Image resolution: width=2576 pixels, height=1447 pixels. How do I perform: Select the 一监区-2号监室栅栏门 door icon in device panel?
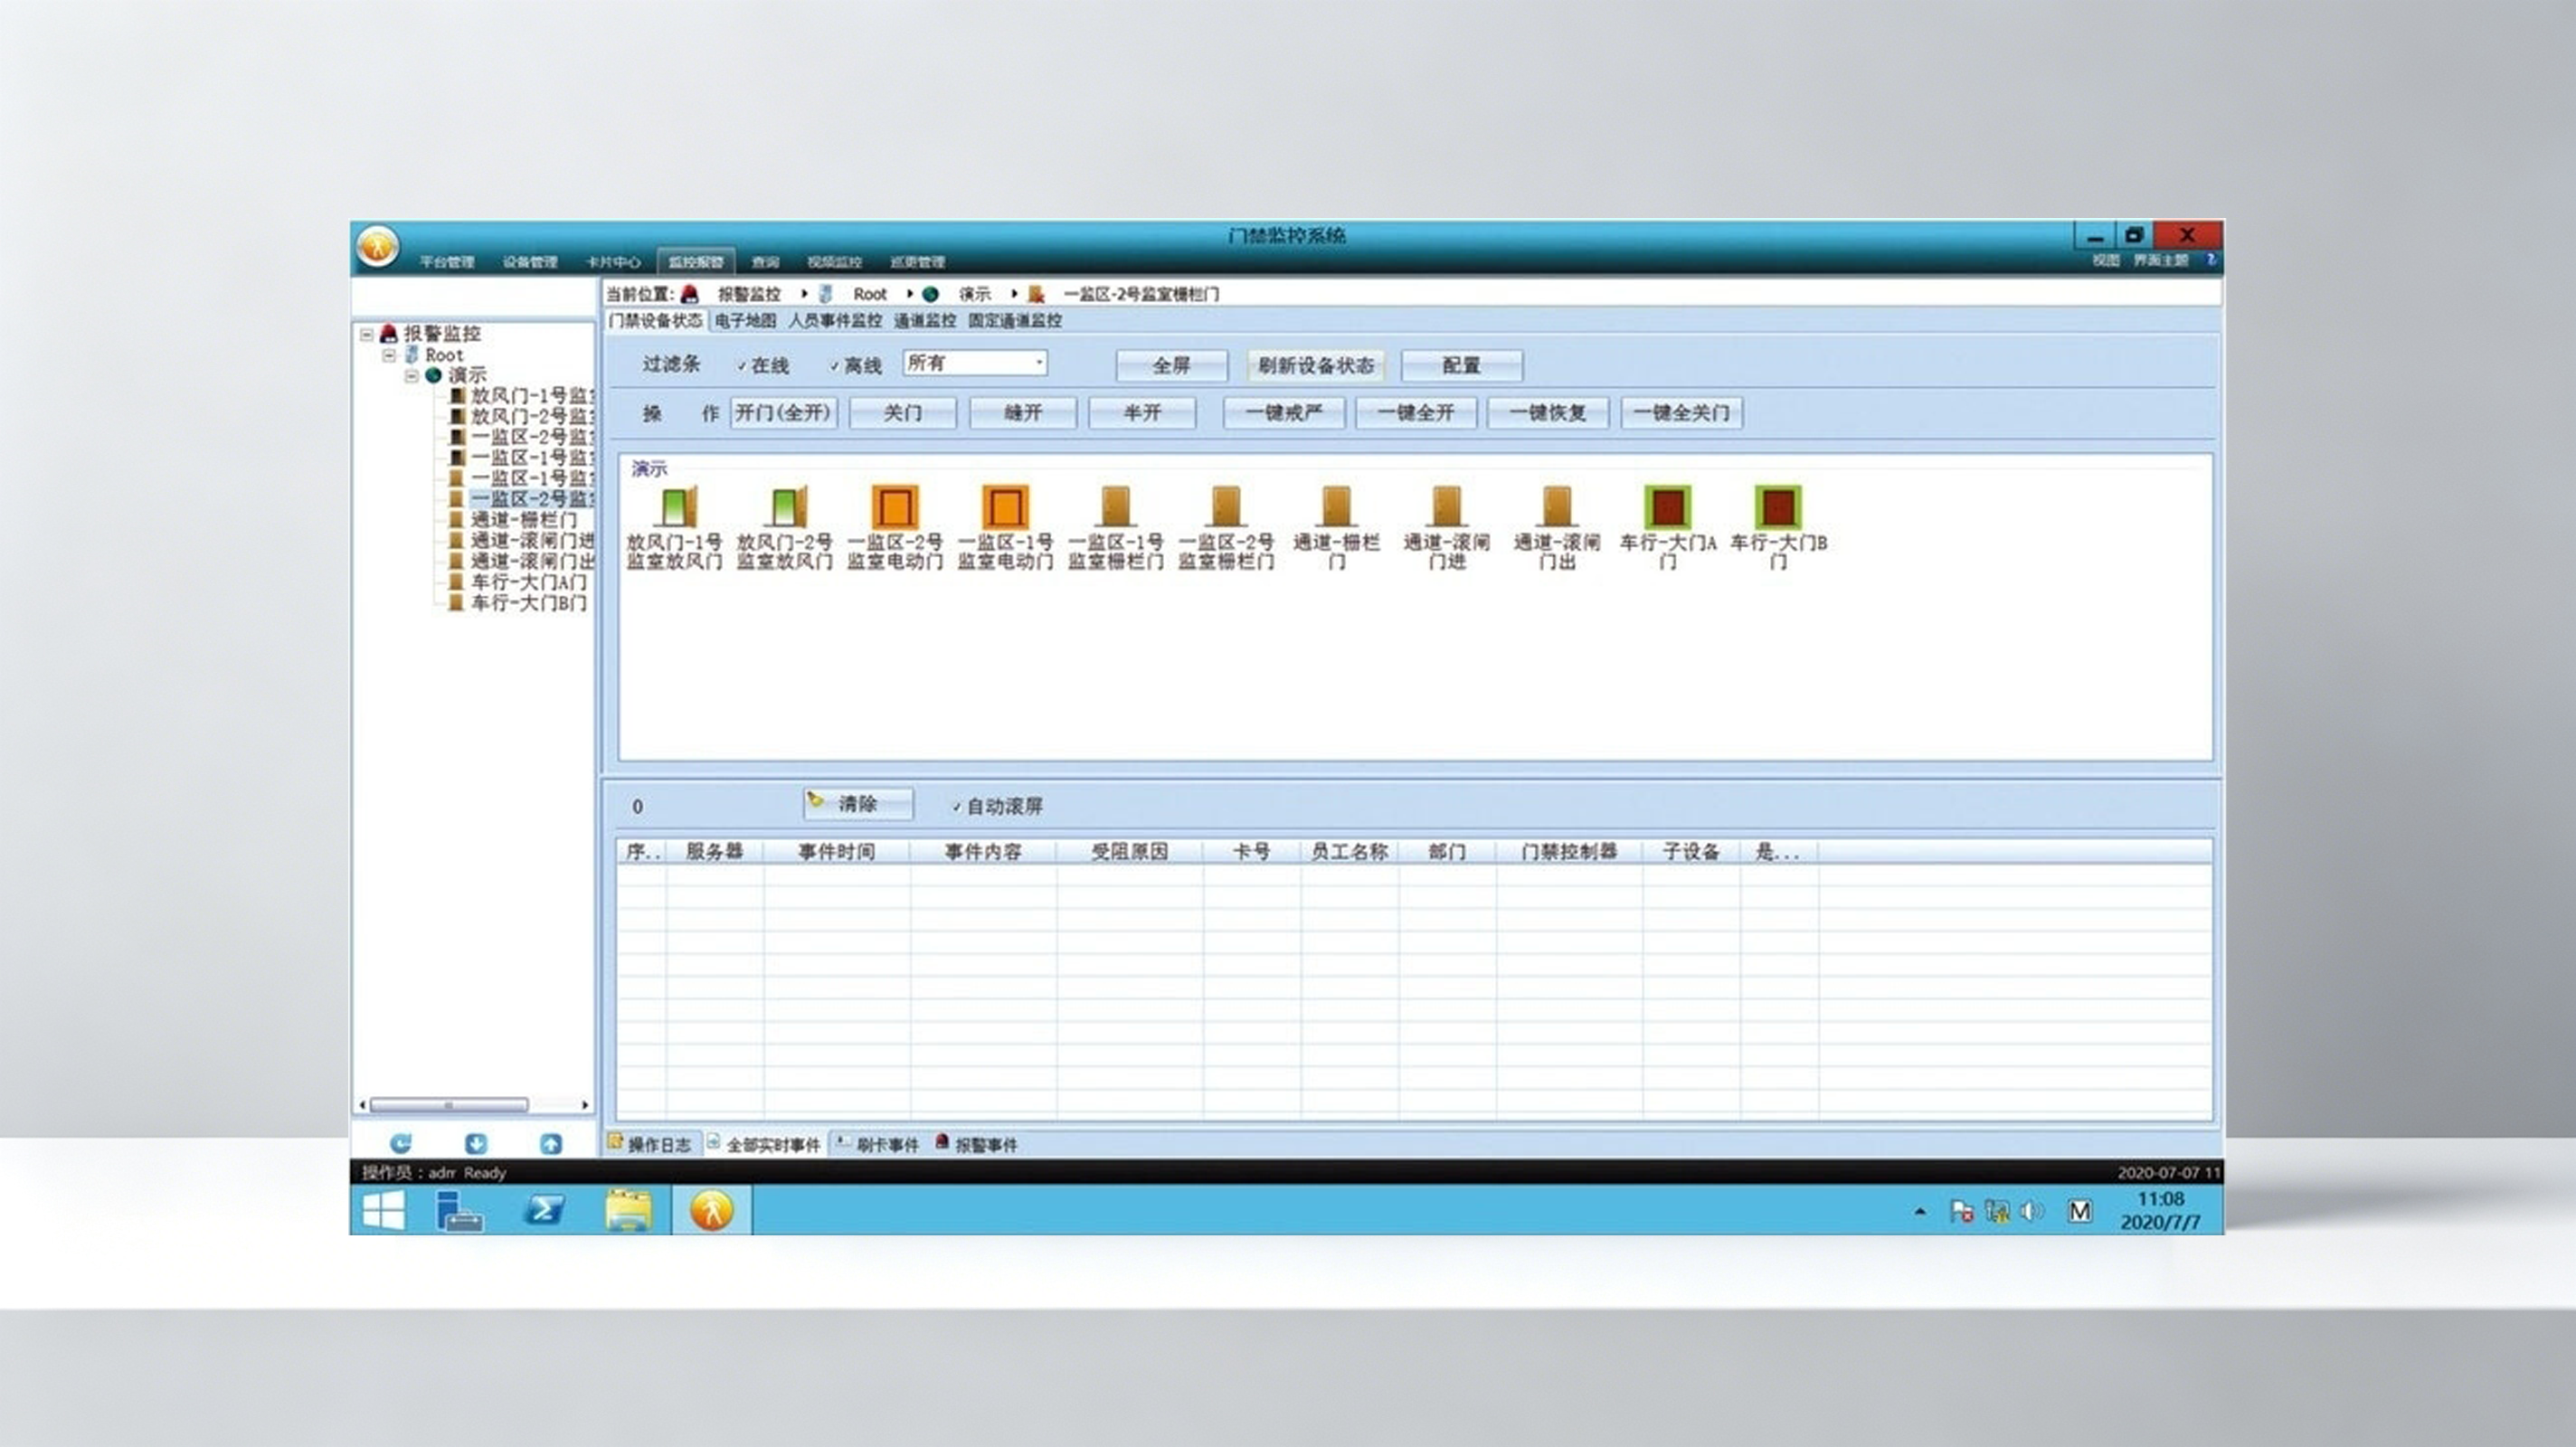1226,506
